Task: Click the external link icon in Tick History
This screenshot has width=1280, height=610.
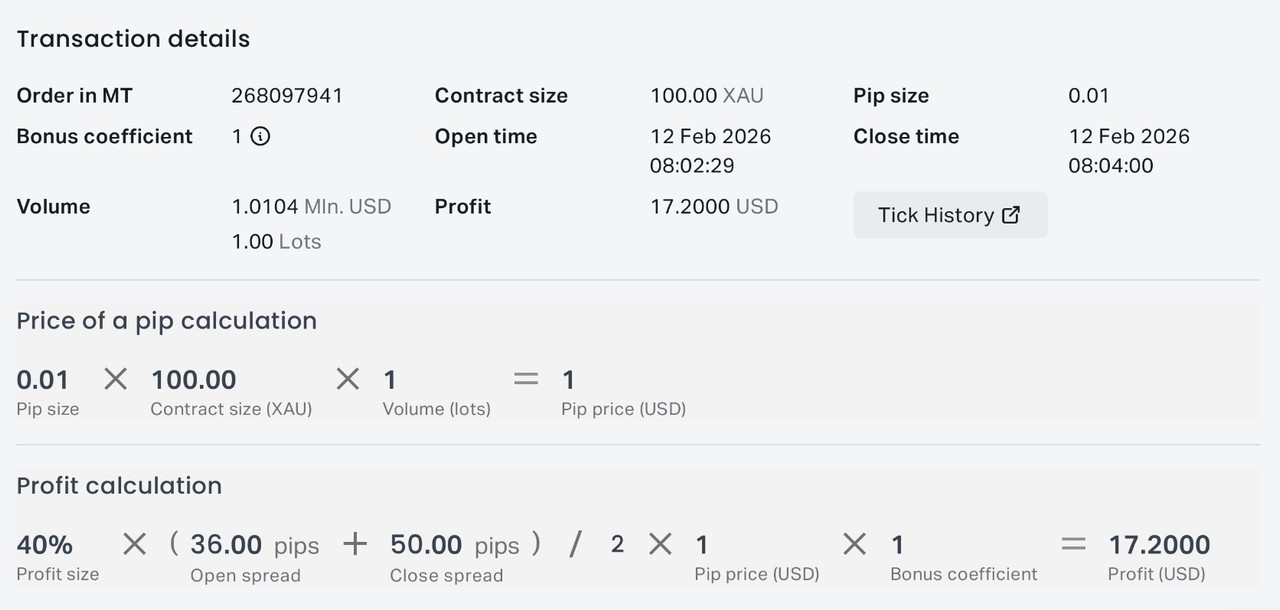Action: [1011, 215]
